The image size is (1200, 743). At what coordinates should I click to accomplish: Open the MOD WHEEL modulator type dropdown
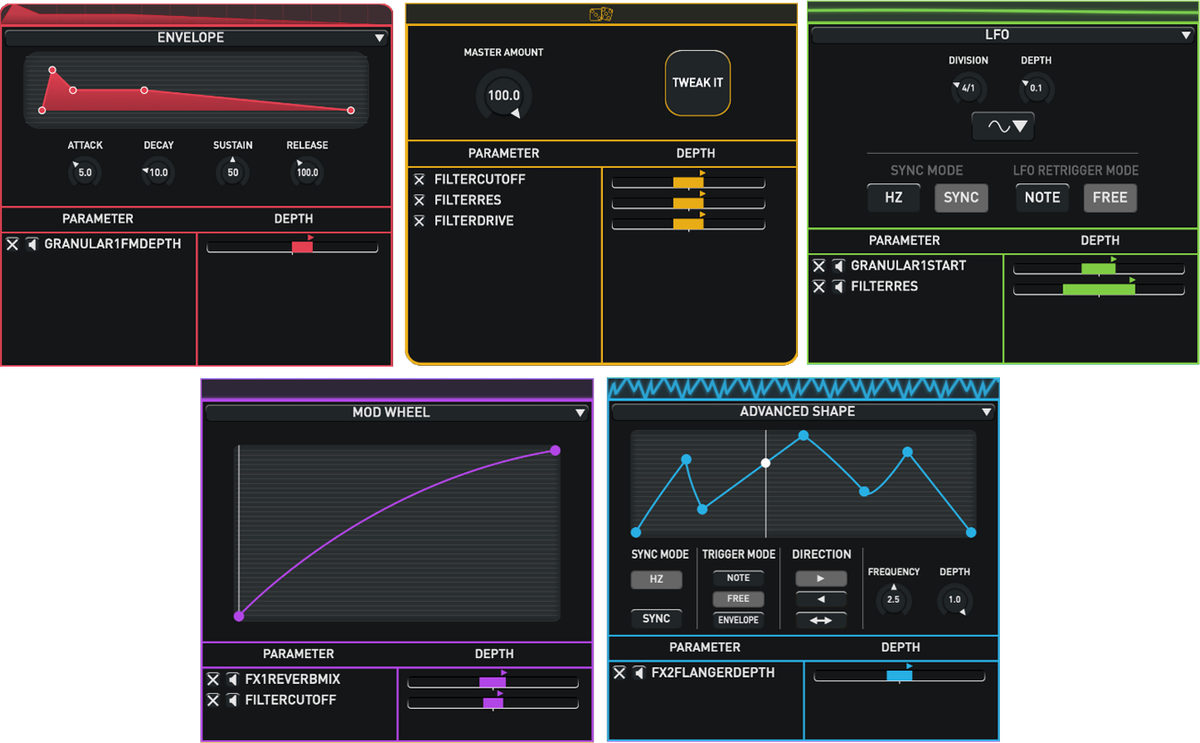pyautogui.click(x=579, y=413)
